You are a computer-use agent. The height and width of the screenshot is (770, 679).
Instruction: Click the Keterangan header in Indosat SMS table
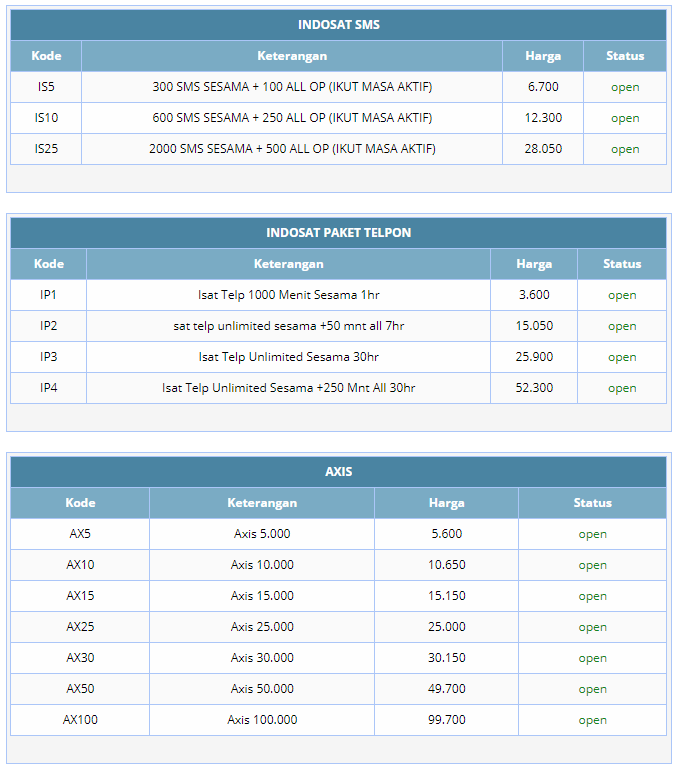pos(292,56)
